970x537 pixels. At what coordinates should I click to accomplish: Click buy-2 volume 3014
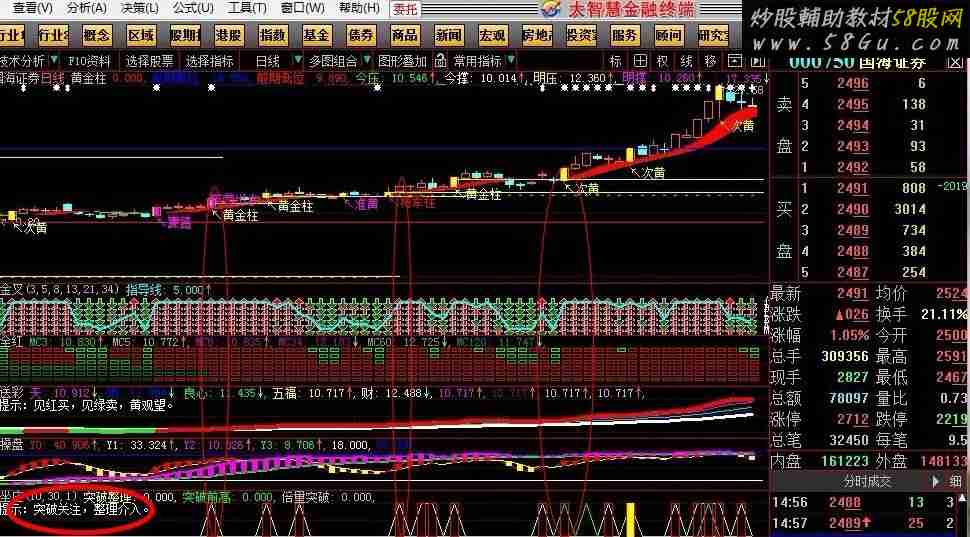coord(910,209)
